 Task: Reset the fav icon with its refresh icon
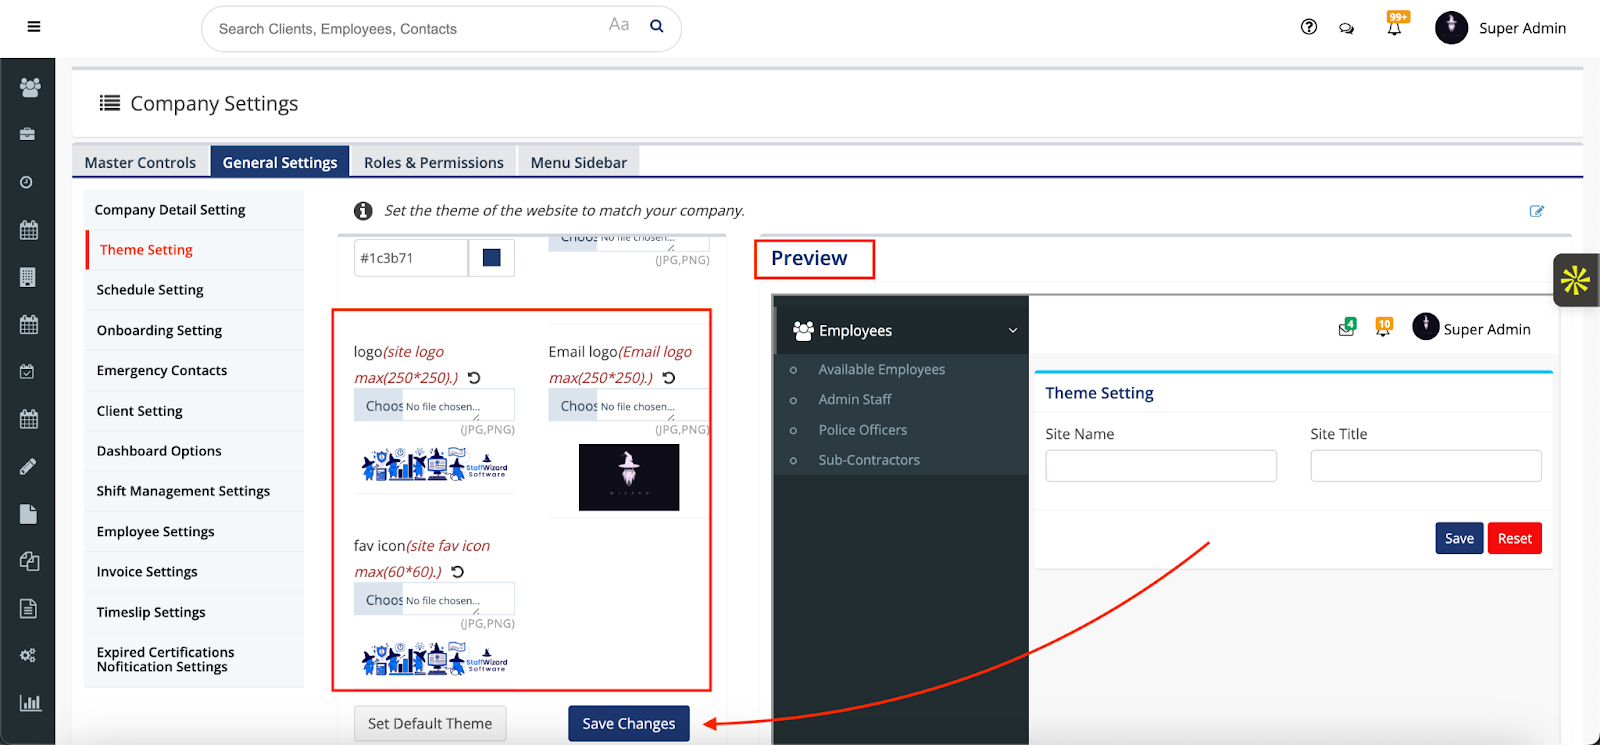pyautogui.click(x=457, y=572)
